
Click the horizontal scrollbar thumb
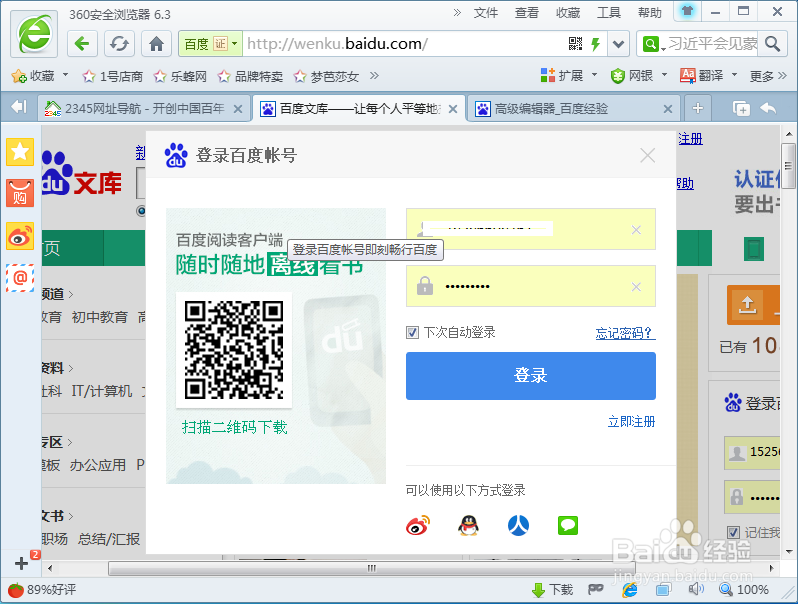(x=372, y=568)
